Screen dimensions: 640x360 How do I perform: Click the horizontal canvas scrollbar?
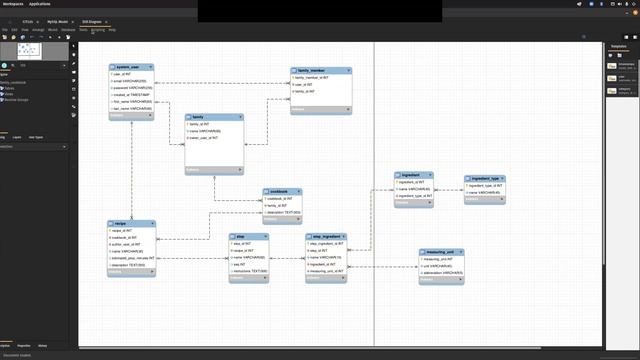(x=310, y=348)
